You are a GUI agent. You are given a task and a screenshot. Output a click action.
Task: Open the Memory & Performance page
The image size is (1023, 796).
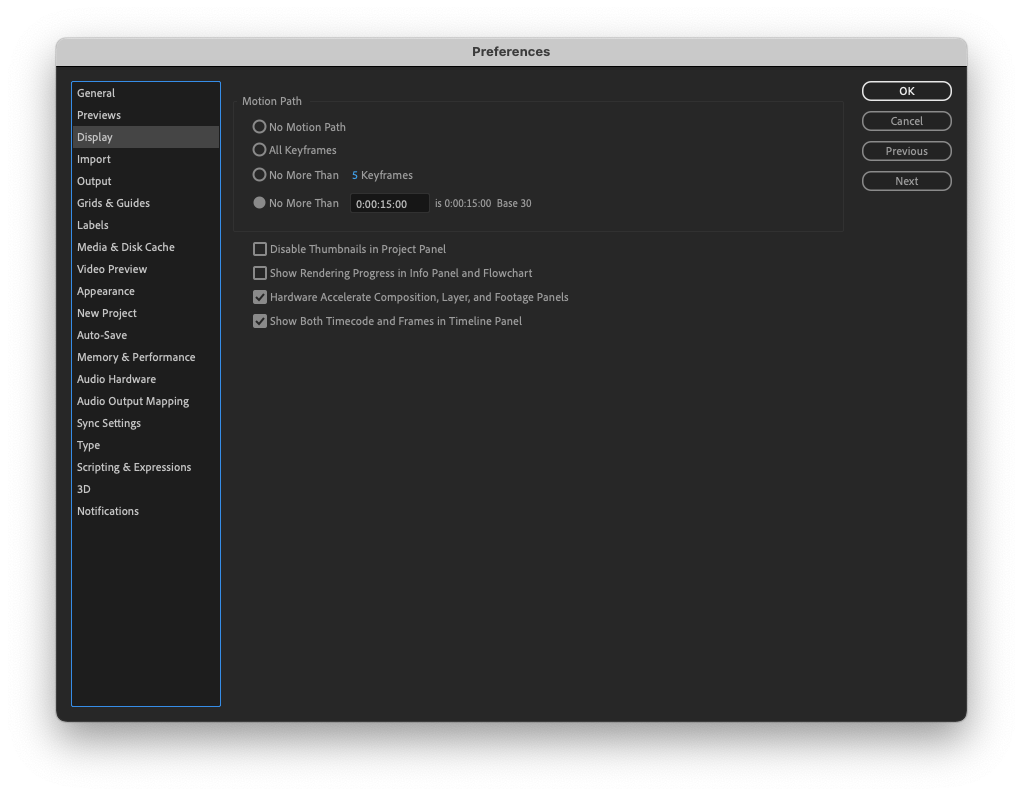(135, 356)
